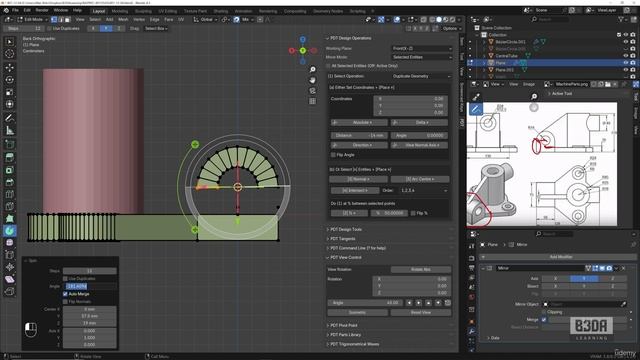Click the Arc Centre button

point(420,179)
